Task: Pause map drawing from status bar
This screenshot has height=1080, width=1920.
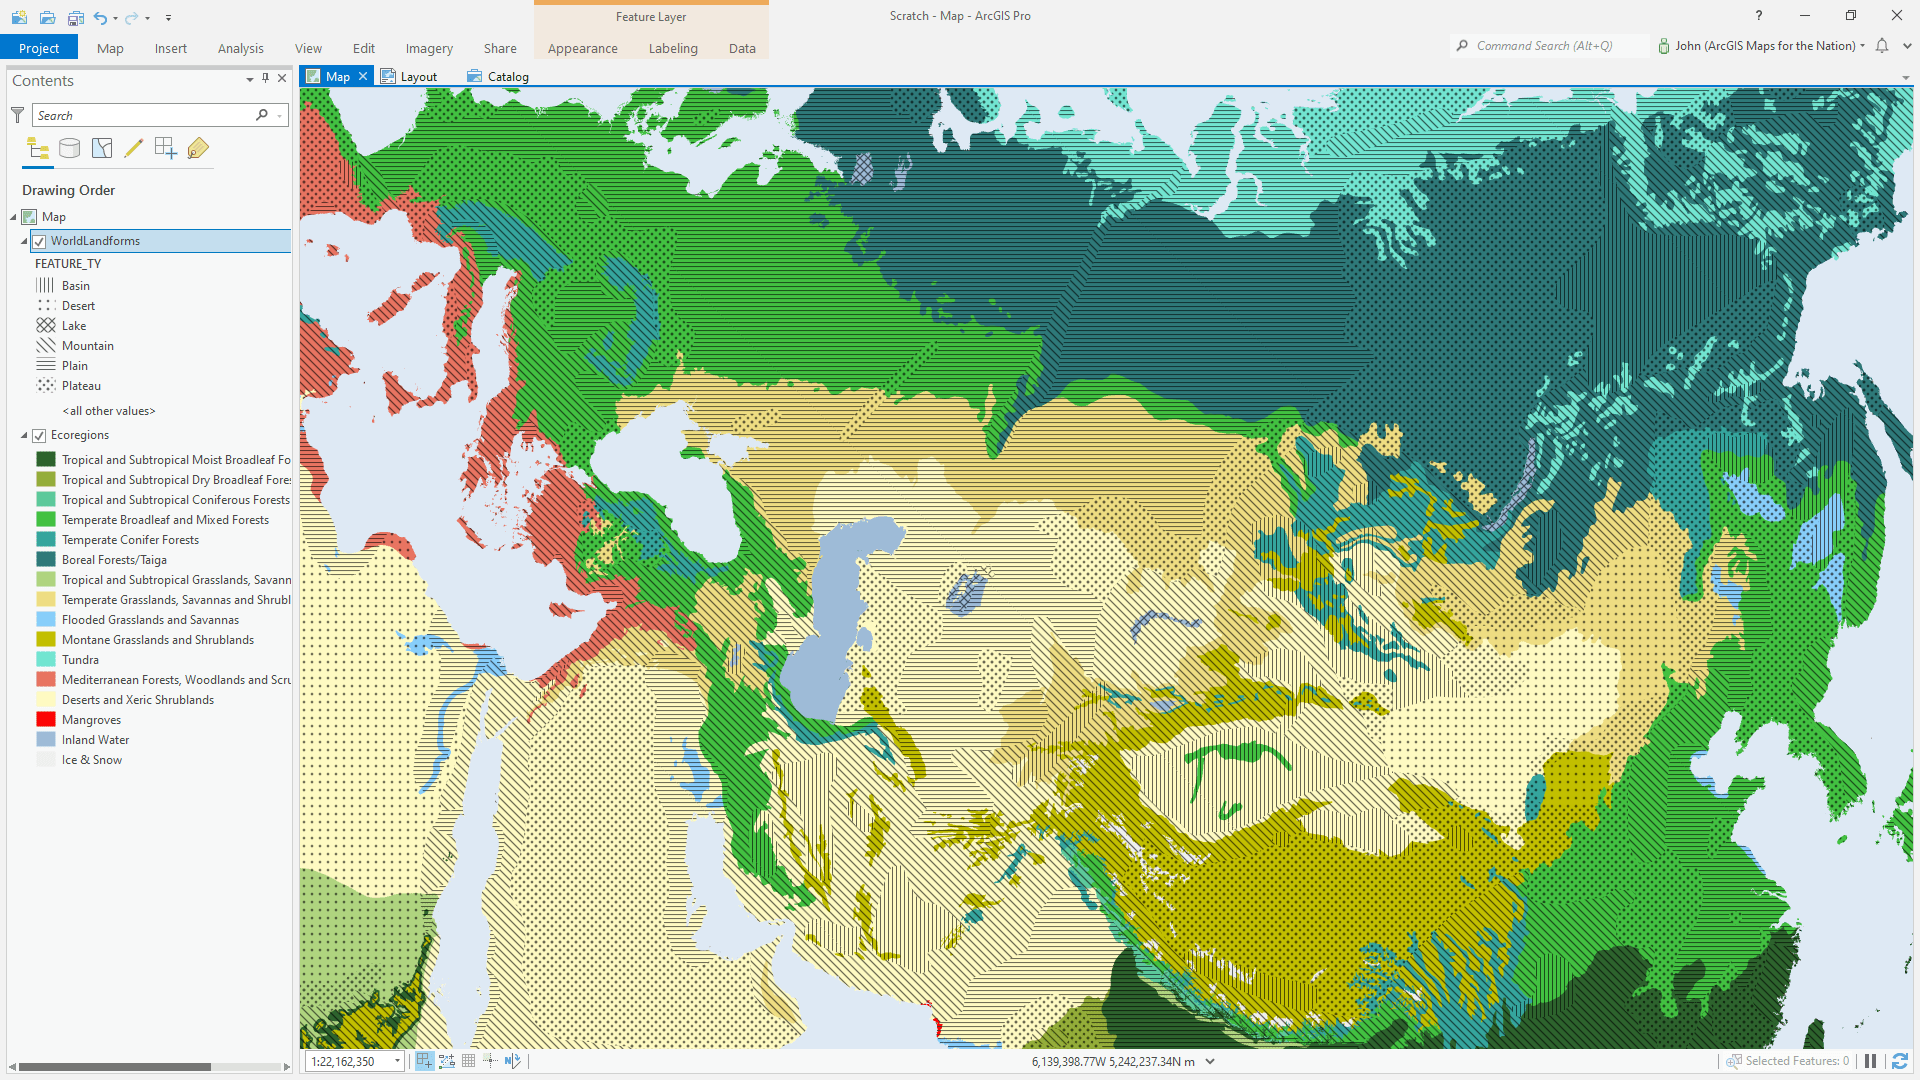Action: [x=1870, y=1061]
